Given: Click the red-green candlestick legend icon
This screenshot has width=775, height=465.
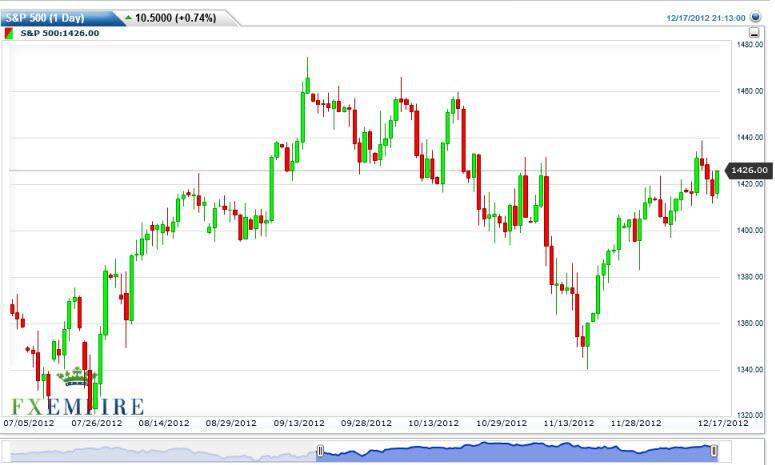Looking at the screenshot, I should click(x=11, y=33).
